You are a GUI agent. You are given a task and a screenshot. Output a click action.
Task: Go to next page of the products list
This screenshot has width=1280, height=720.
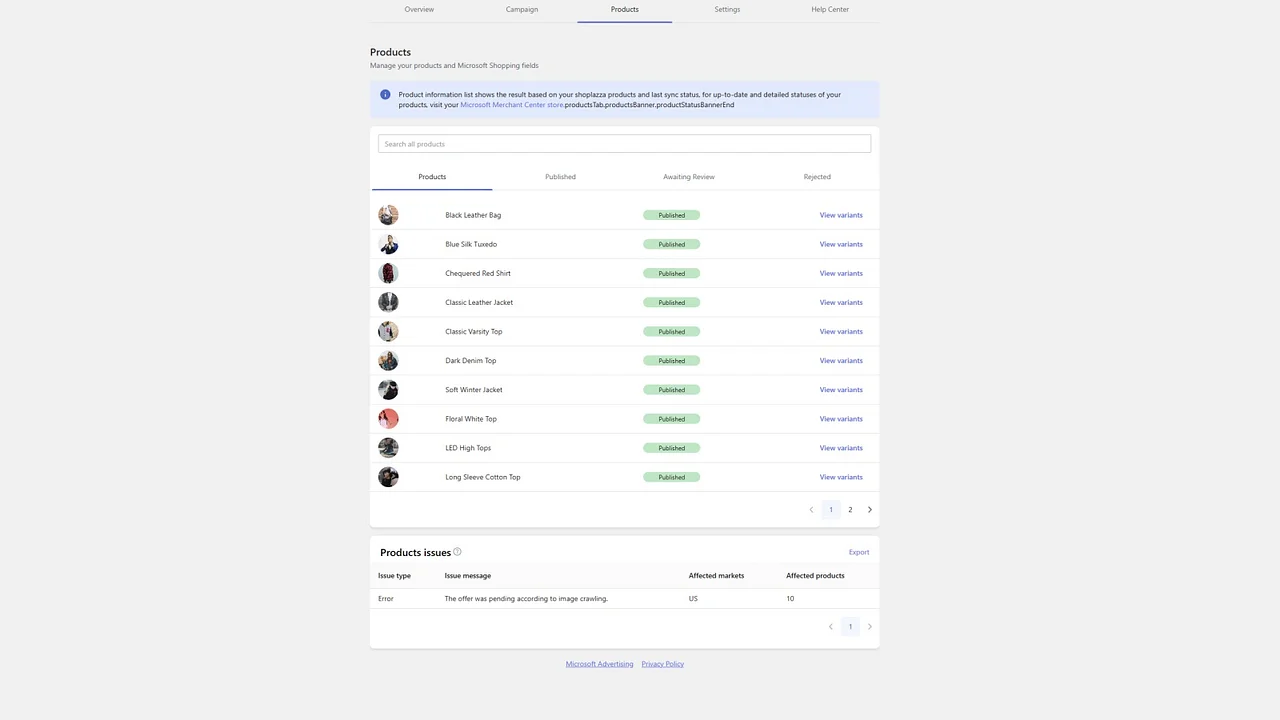tap(869, 509)
